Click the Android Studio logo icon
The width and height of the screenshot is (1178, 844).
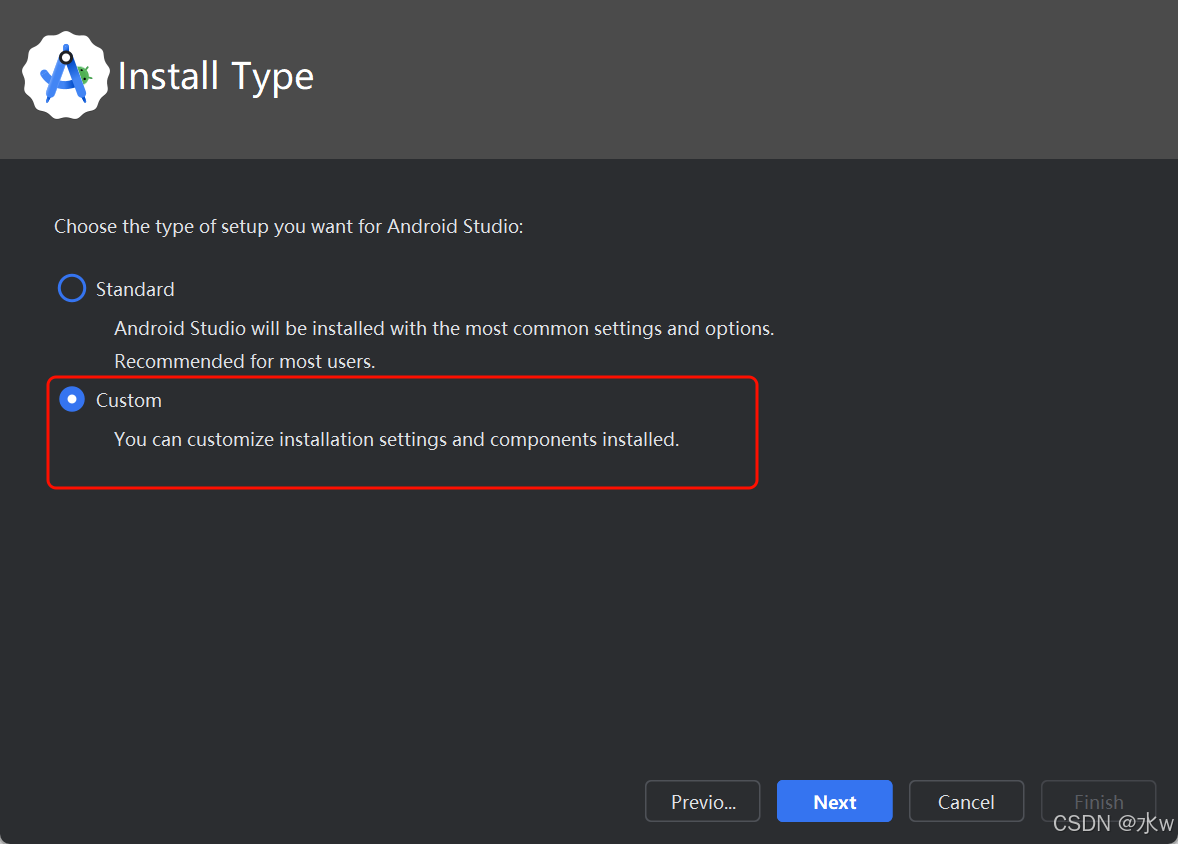pos(66,75)
